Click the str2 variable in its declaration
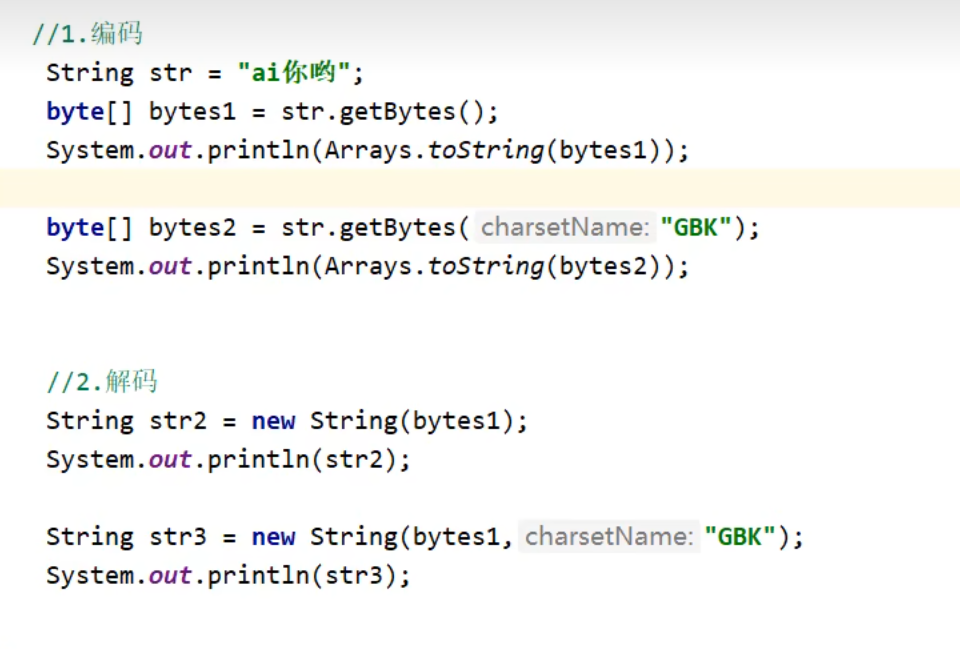The image size is (960, 649). [x=177, y=421]
